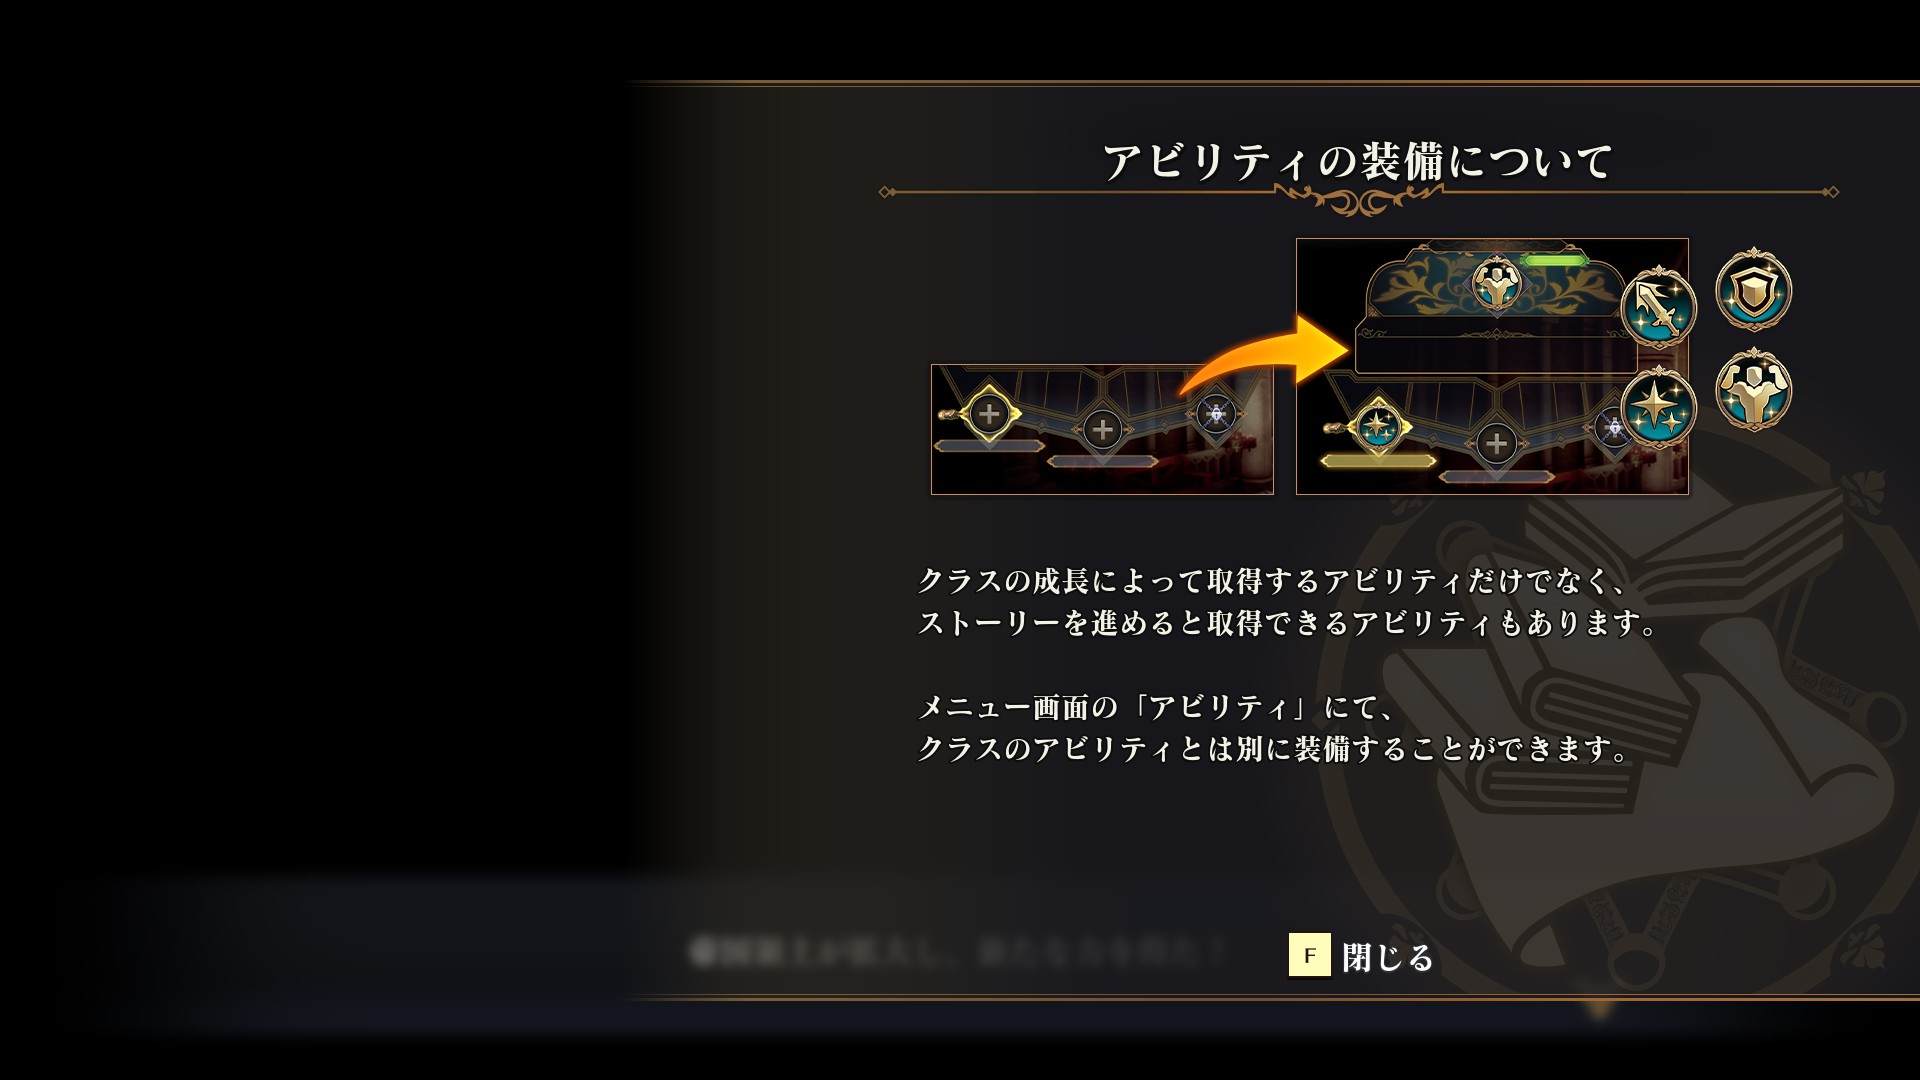
Task: Click the yellow highlighted label under the star slot
Action: (1378, 461)
